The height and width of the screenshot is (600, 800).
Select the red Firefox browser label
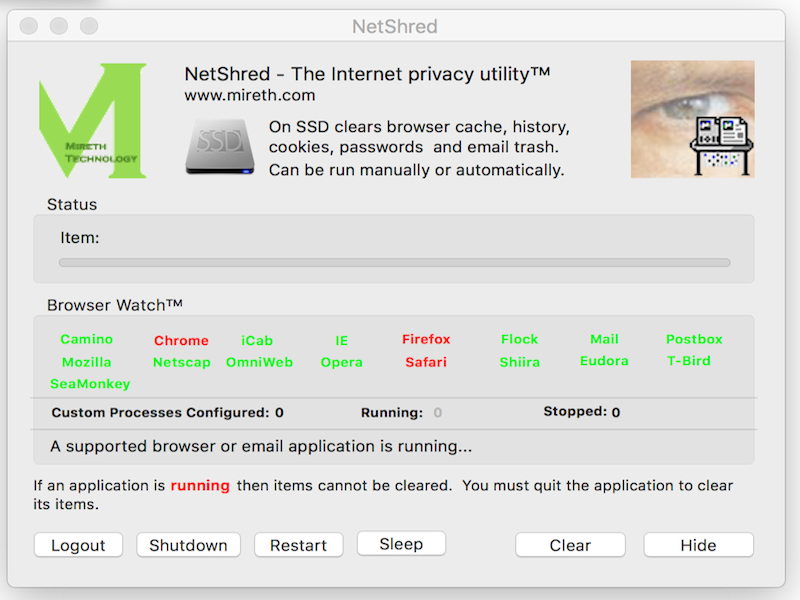coord(426,340)
